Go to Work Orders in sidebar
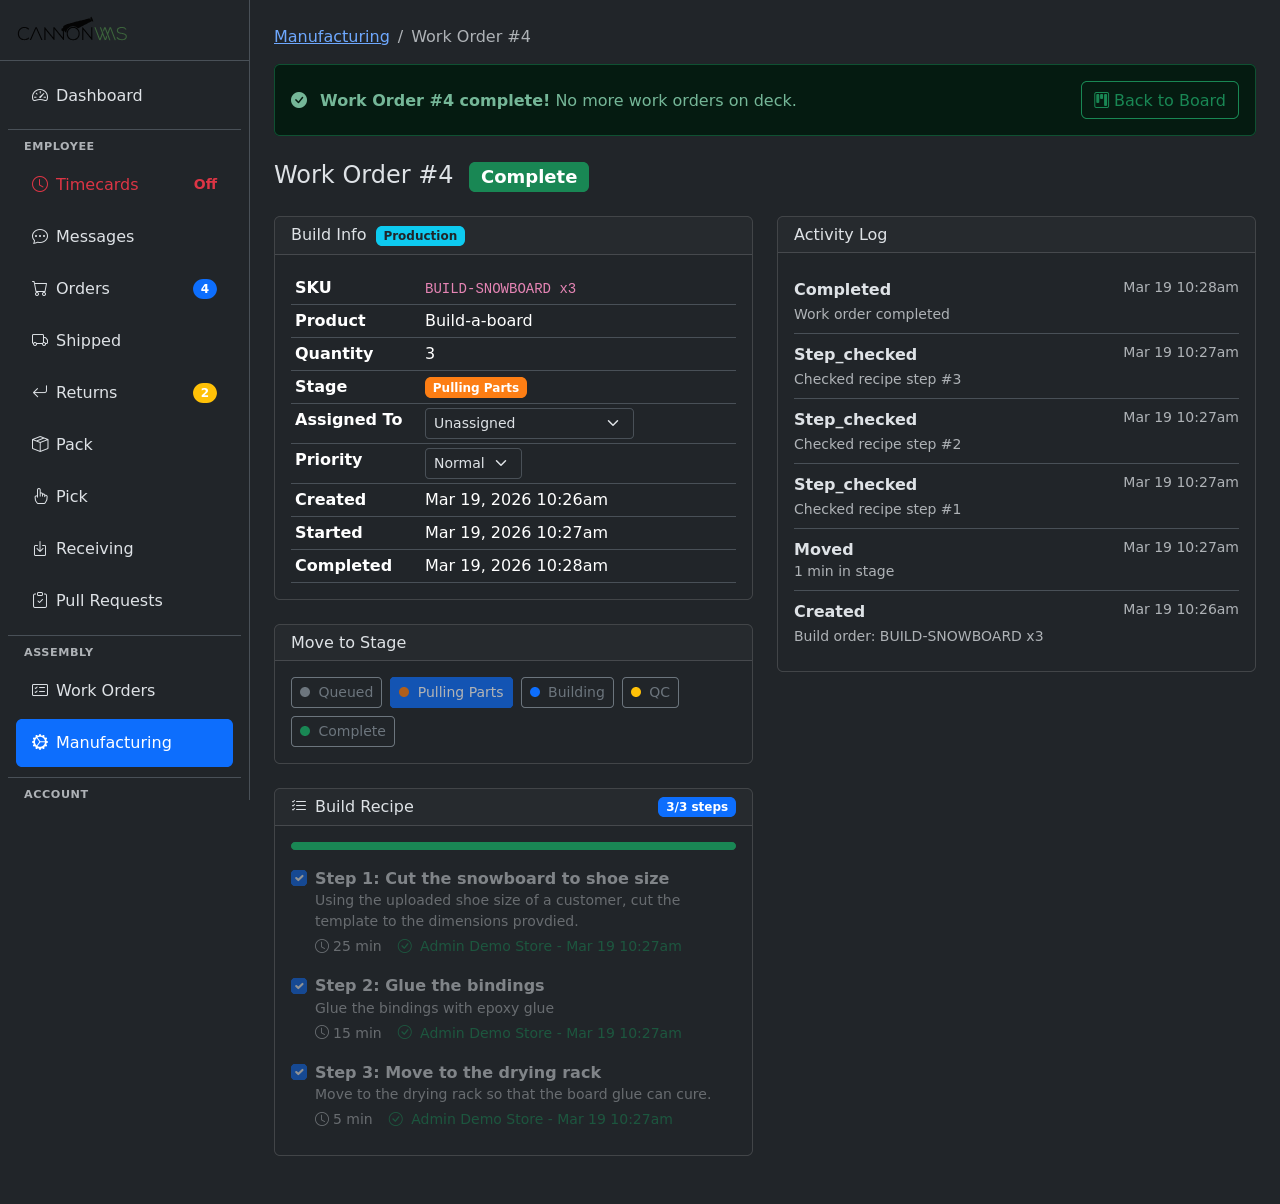Viewport: 1280px width, 1204px height. click(x=105, y=691)
